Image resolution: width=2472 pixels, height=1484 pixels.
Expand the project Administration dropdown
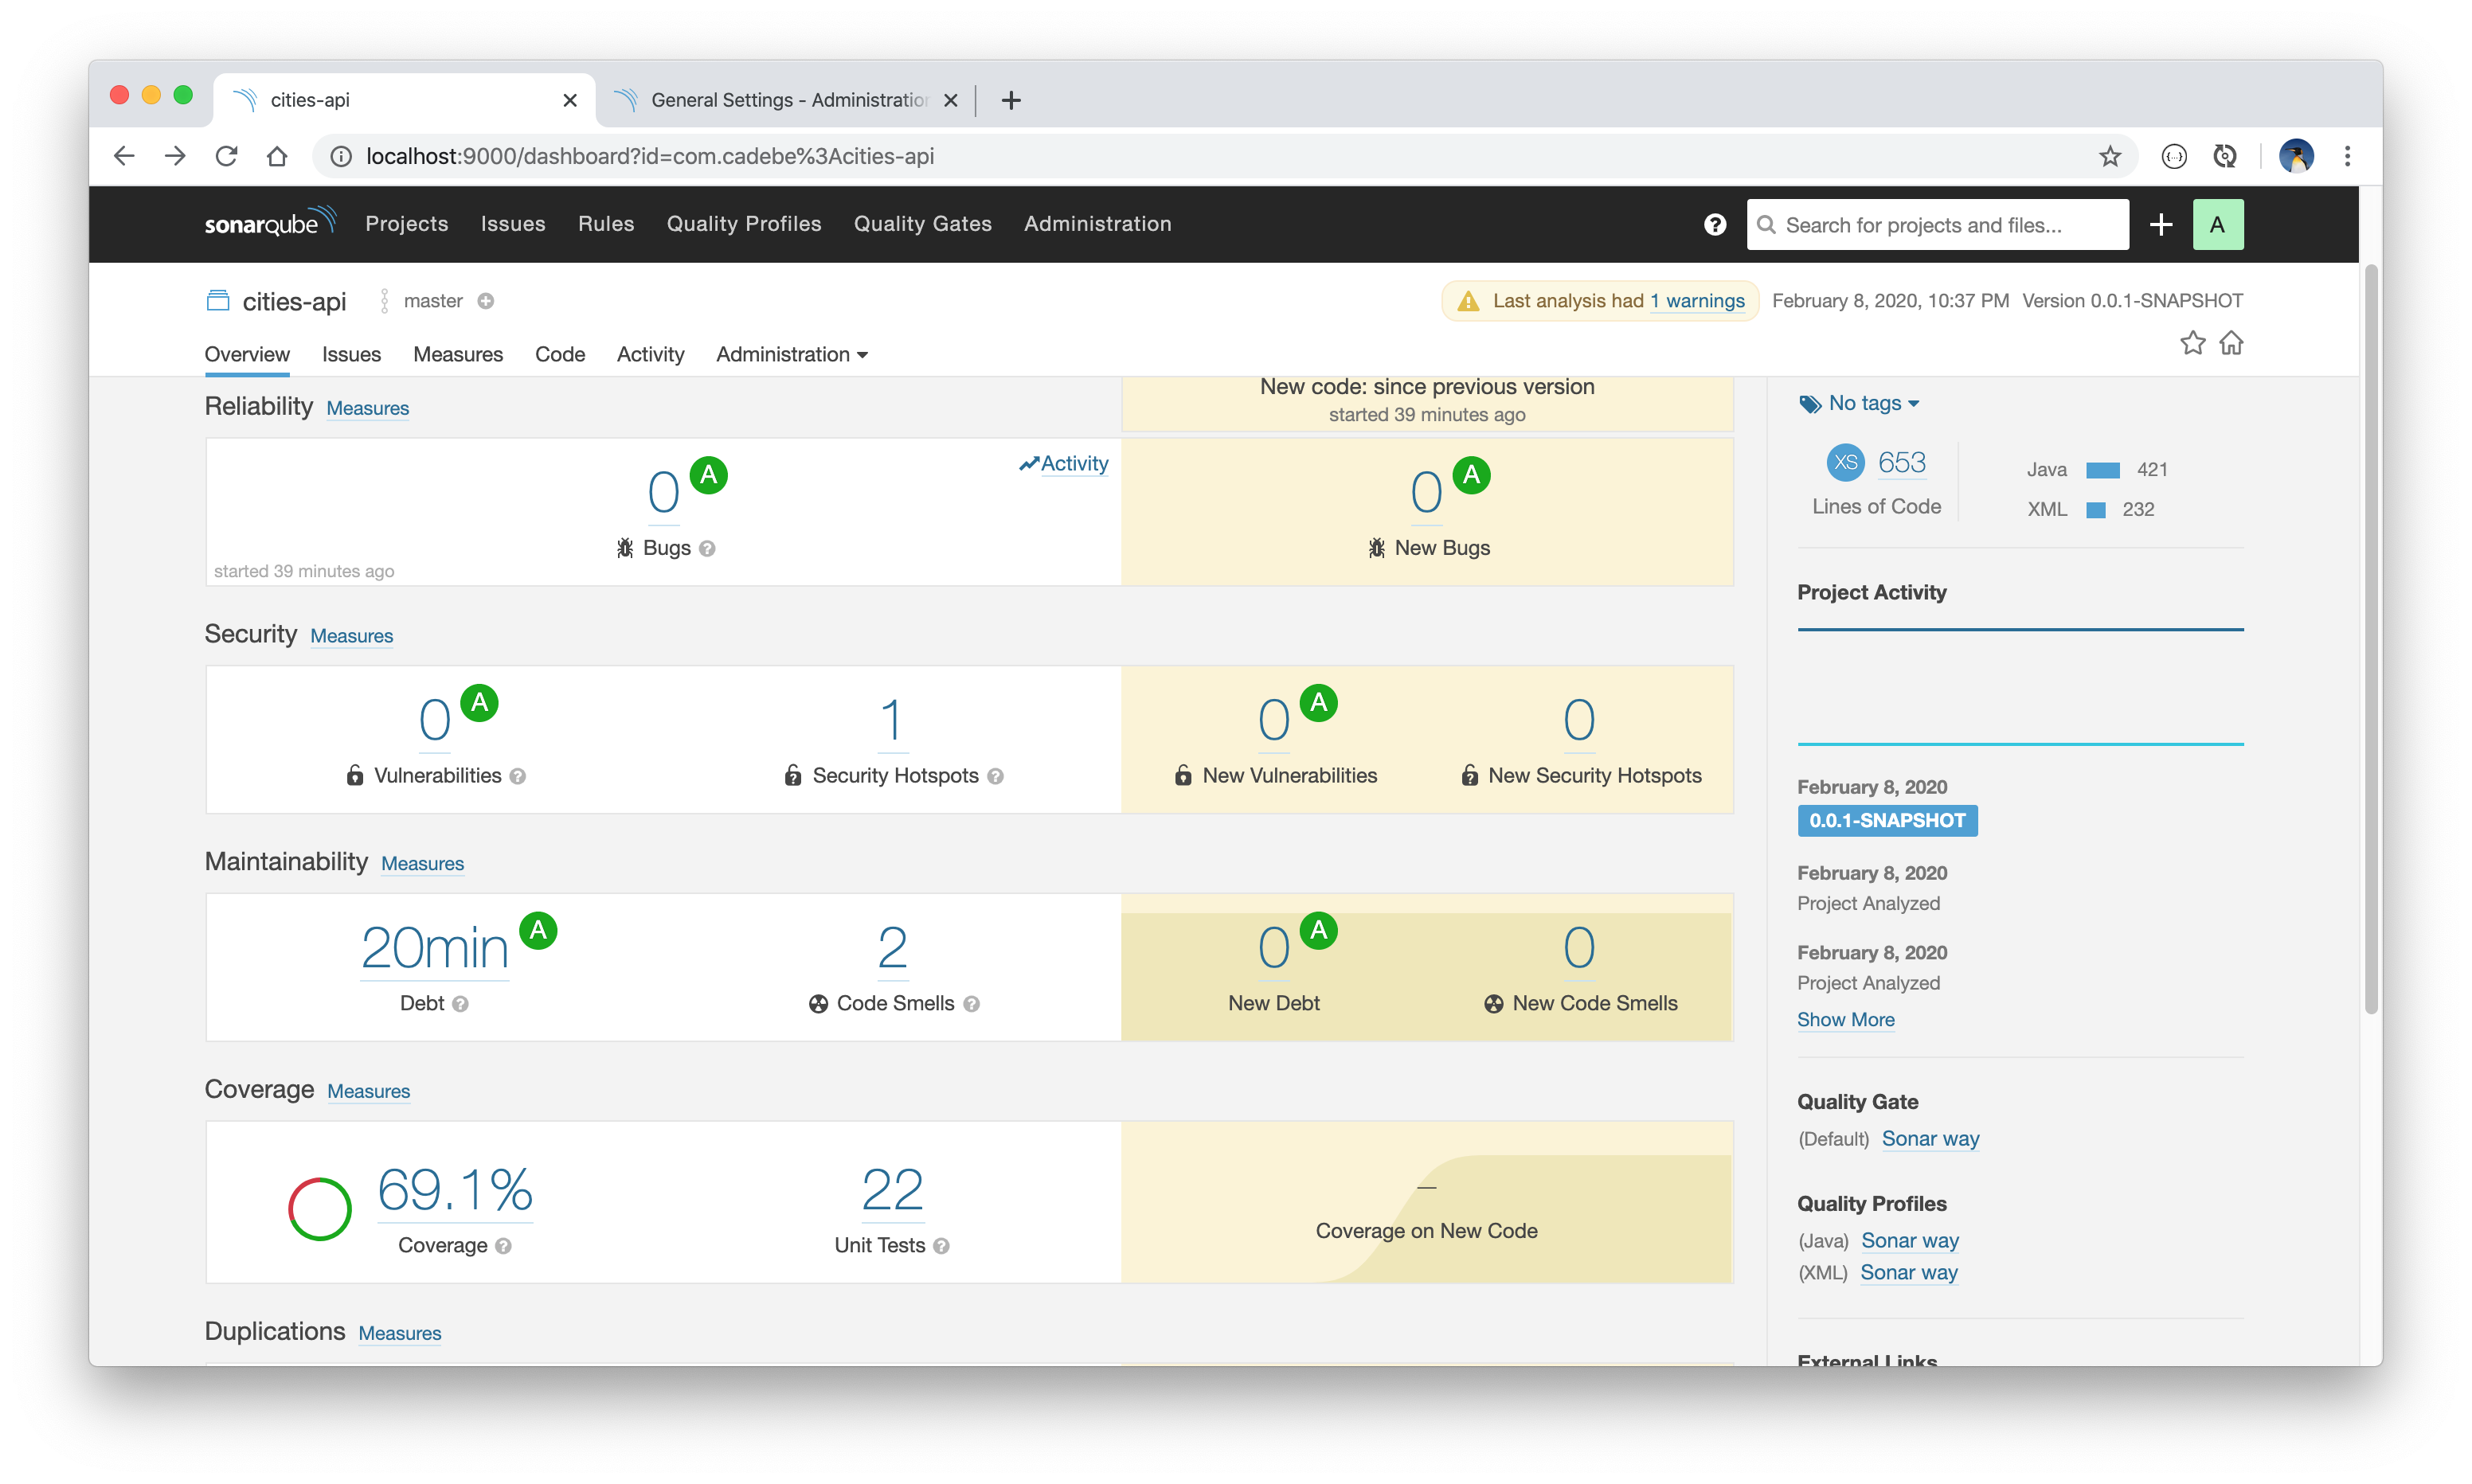click(x=791, y=354)
